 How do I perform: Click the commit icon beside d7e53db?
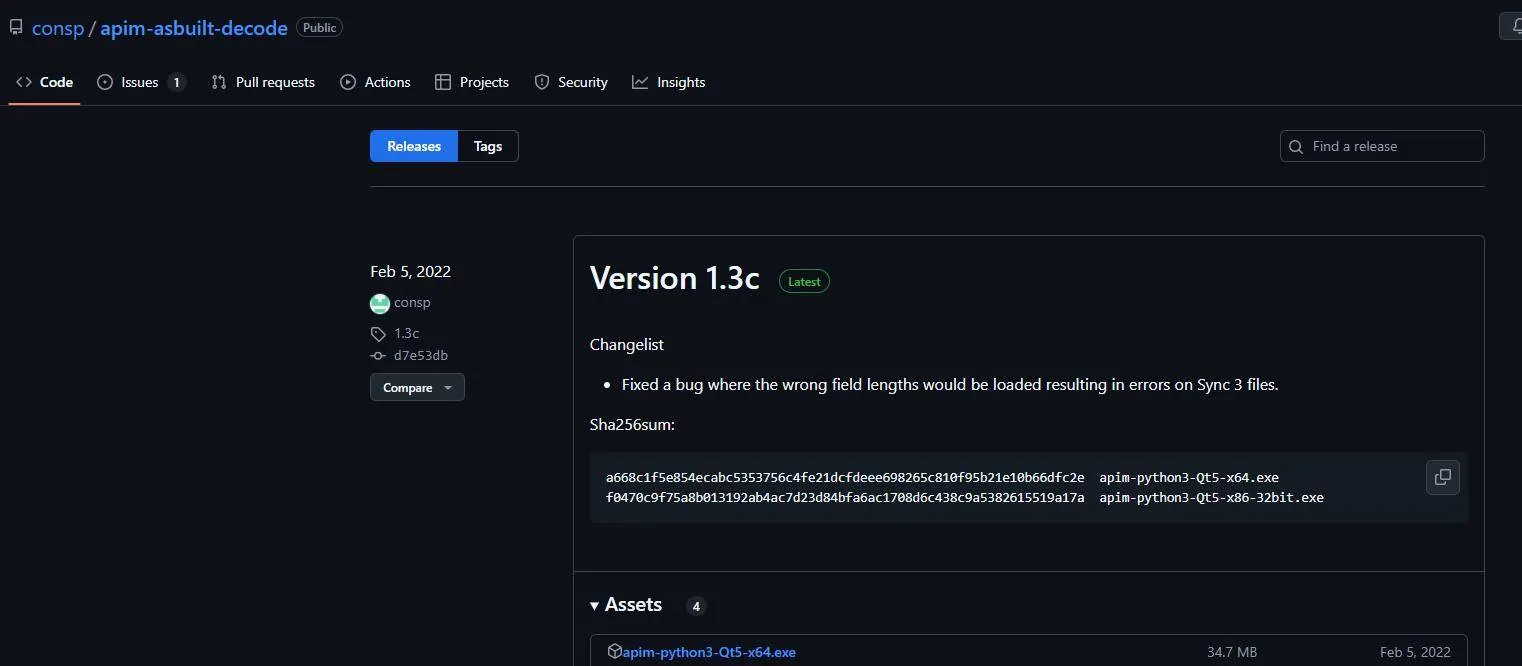point(378,355)
